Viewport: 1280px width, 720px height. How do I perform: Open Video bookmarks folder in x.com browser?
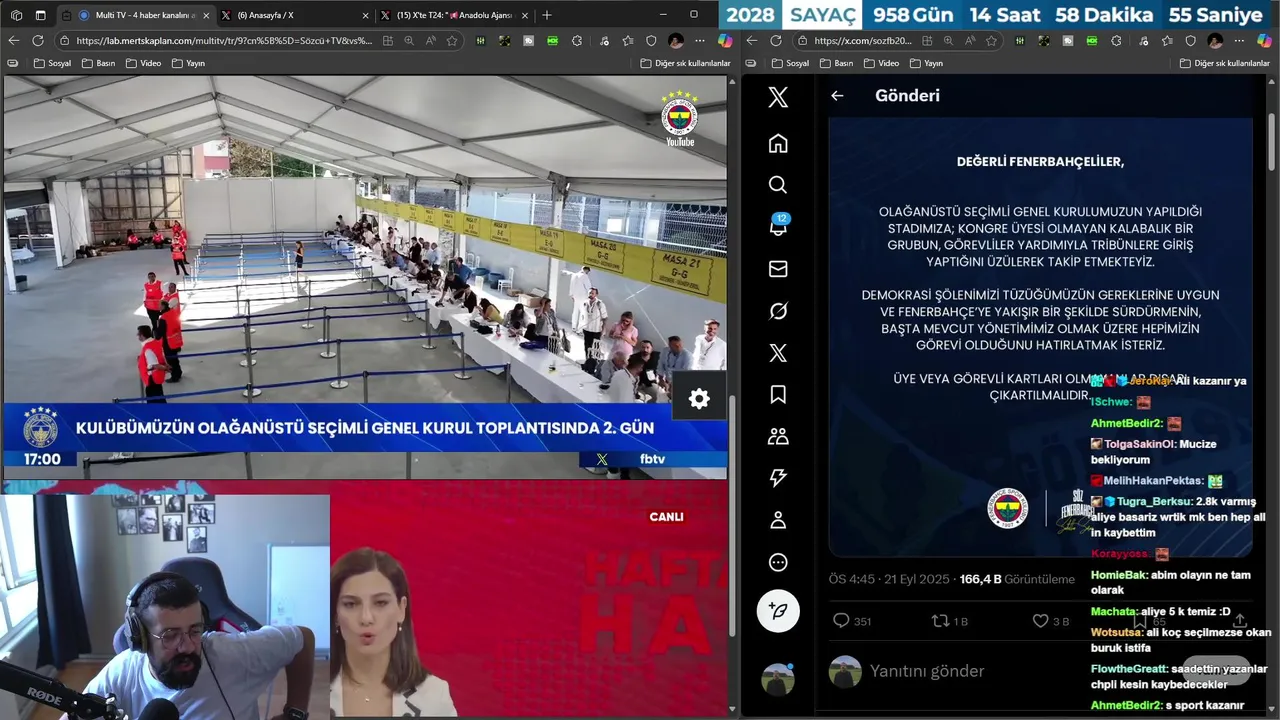pos(881,63)
